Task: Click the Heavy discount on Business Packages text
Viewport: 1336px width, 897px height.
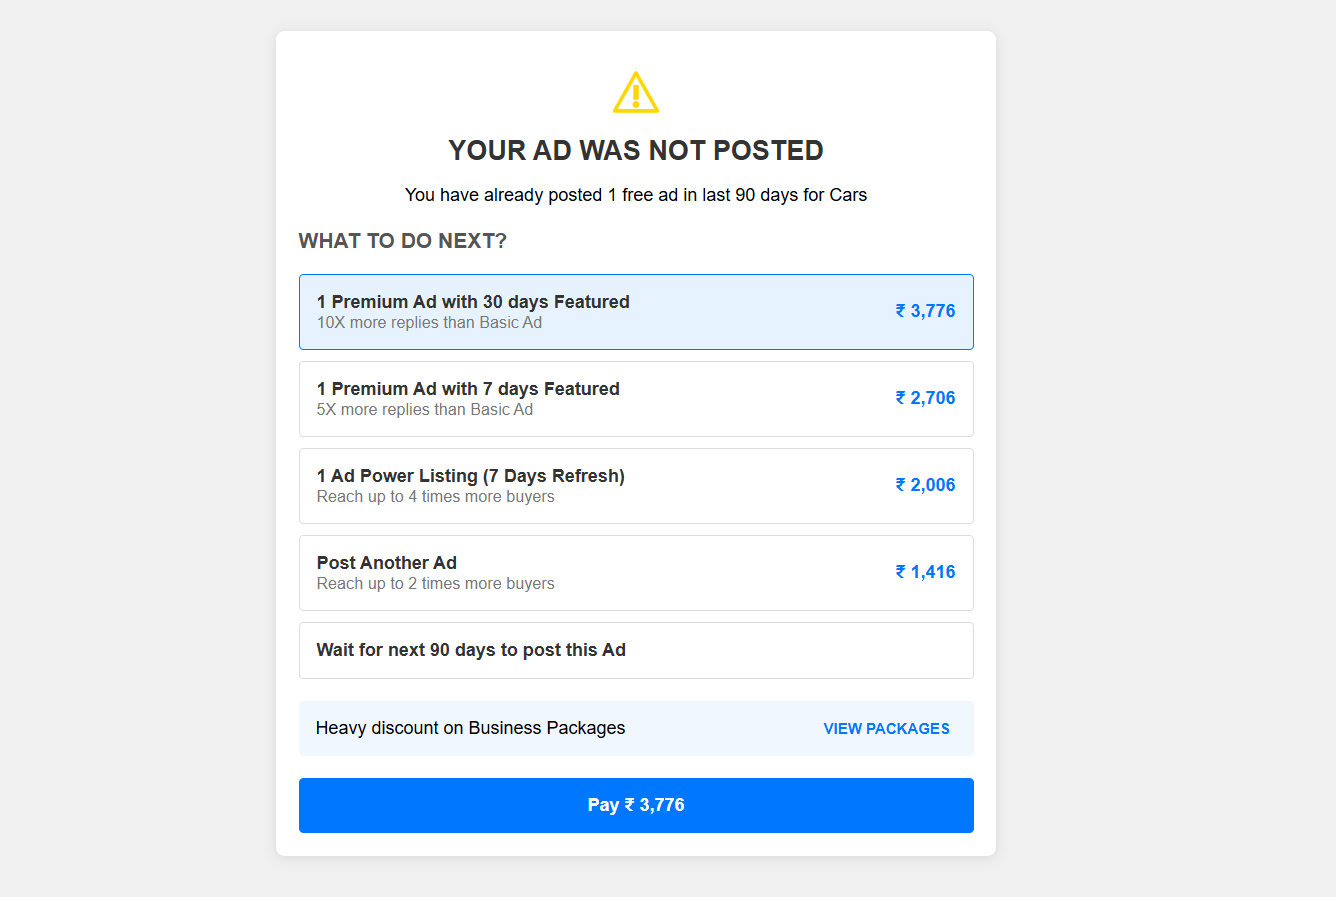Action: tap(470, 728)
